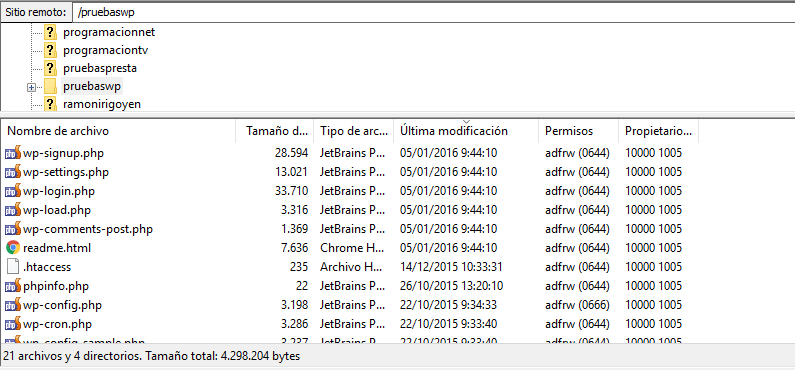Sort by Propietario column header
Image resolution: width=795 pixels, height=370 pixels.
(659, 131)
